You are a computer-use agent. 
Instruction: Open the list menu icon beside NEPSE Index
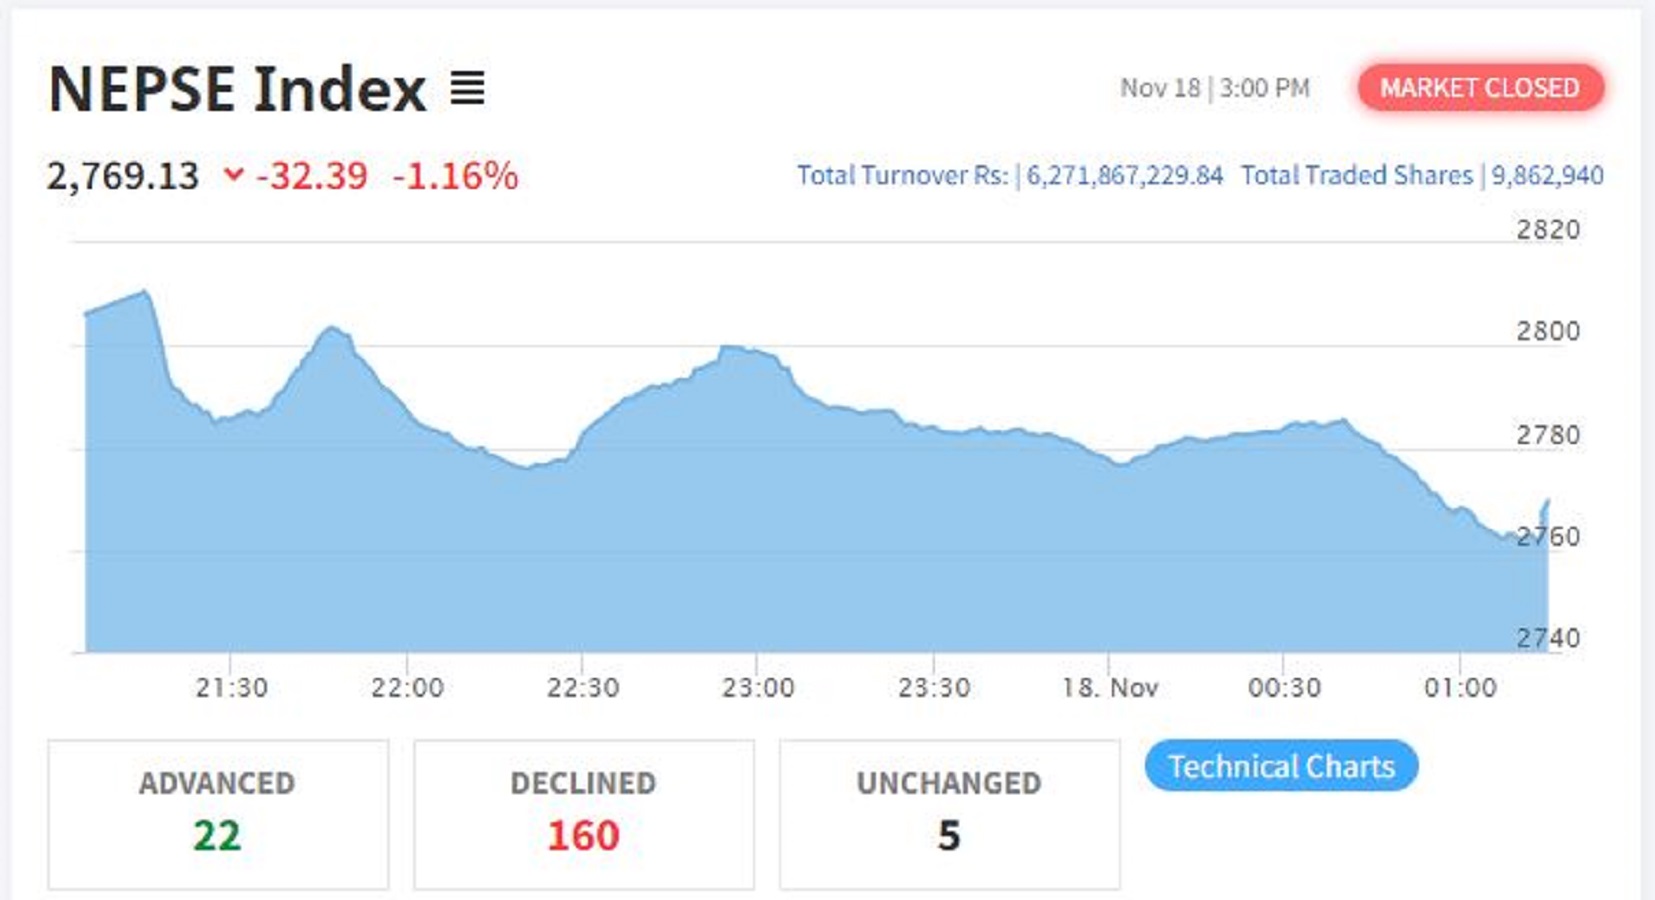(467, 89)
